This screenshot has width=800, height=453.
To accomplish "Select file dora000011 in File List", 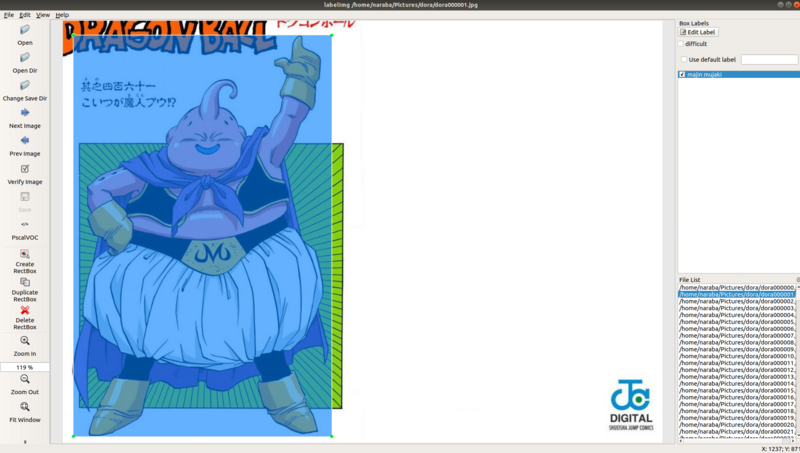I will click(x=737, y=363).
